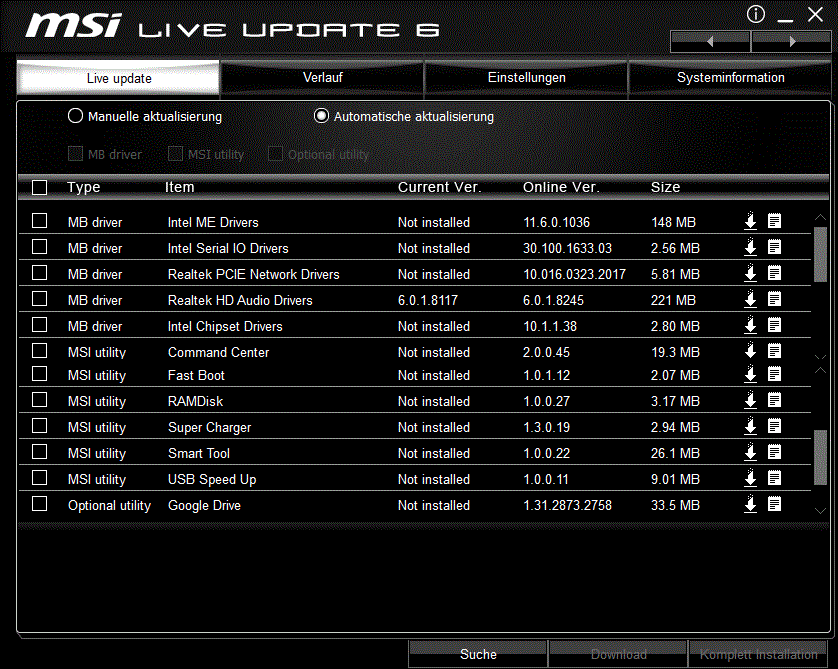Click the Download button
The height and width of the screenshot is (669, 838).
618,654
